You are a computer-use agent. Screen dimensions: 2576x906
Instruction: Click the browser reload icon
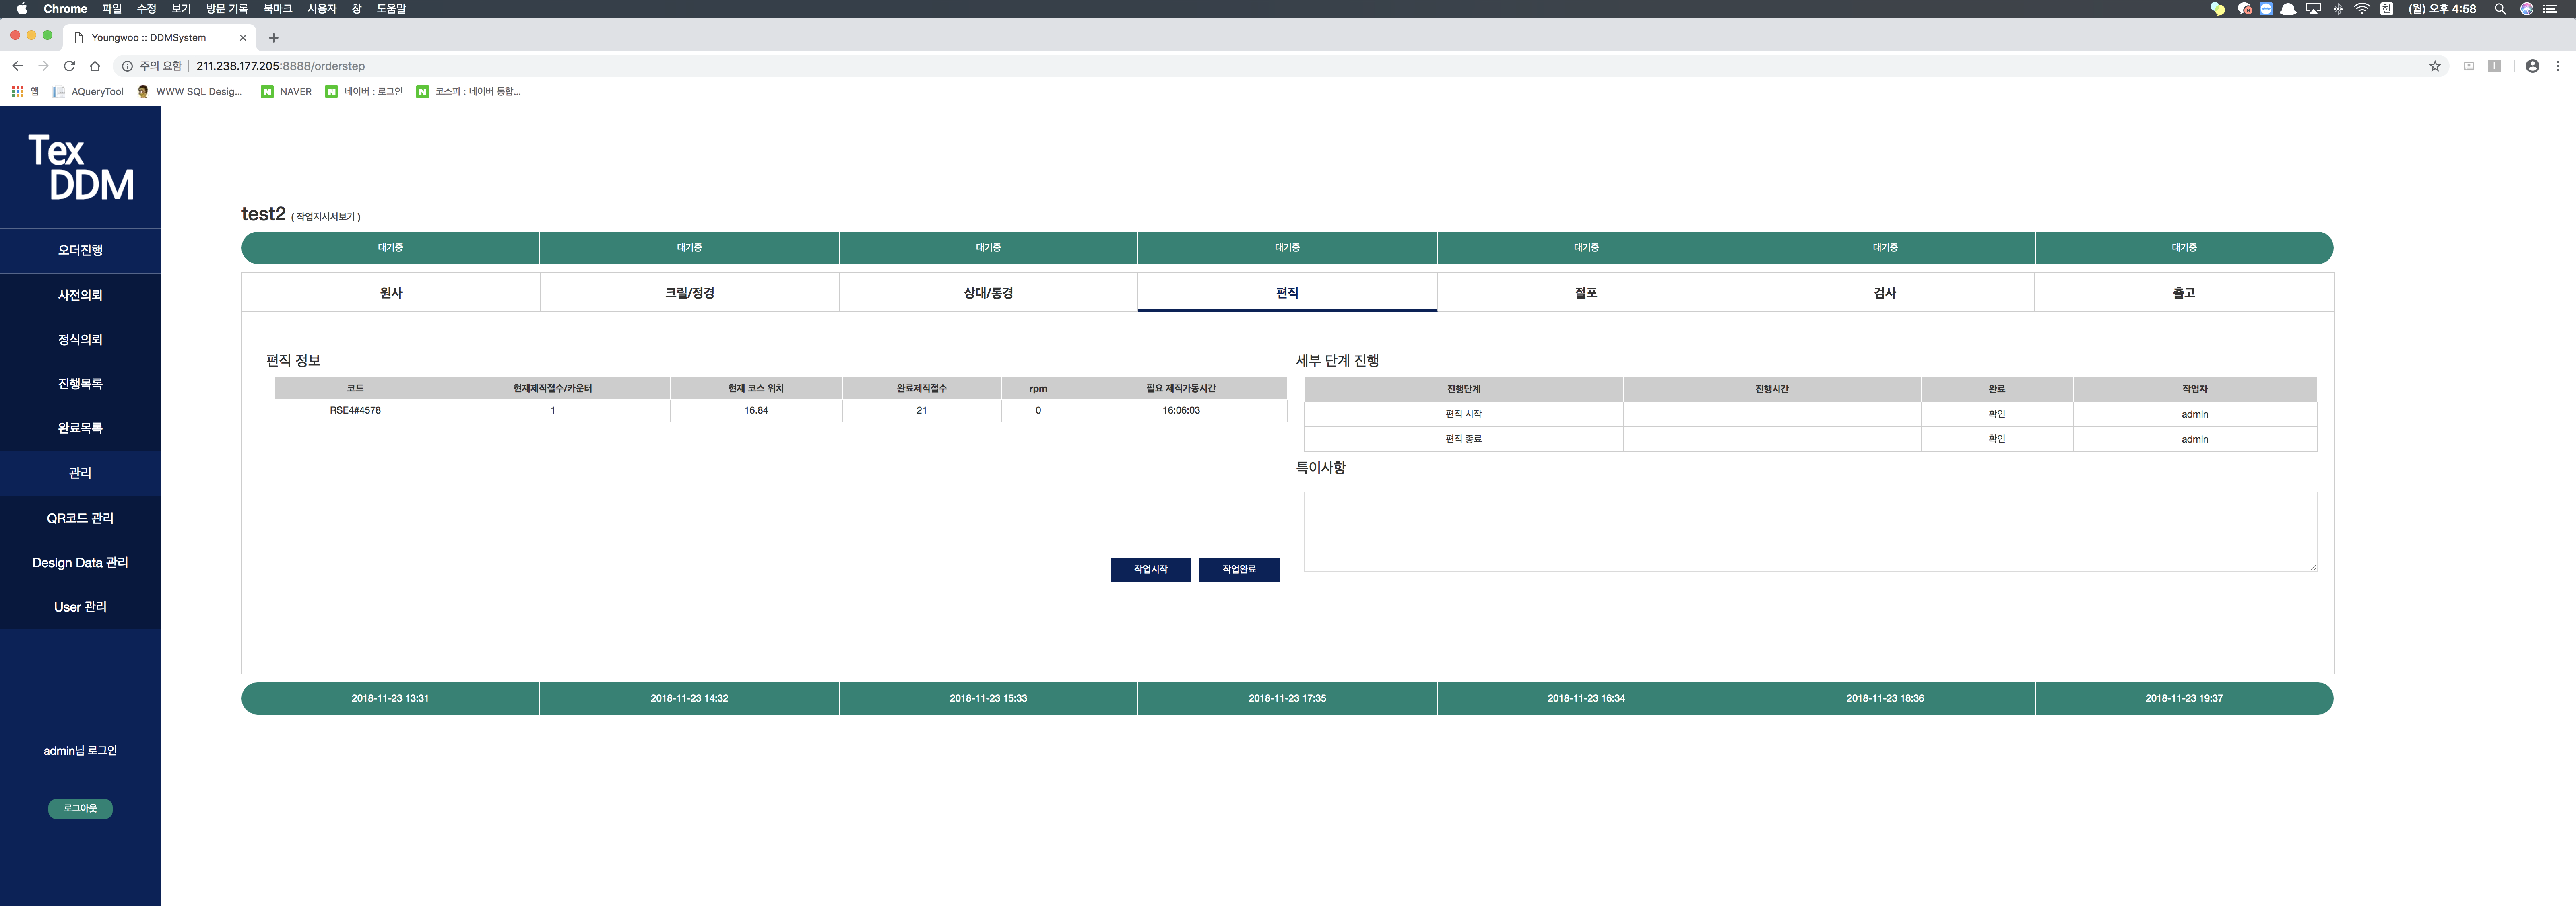point(69,66)
